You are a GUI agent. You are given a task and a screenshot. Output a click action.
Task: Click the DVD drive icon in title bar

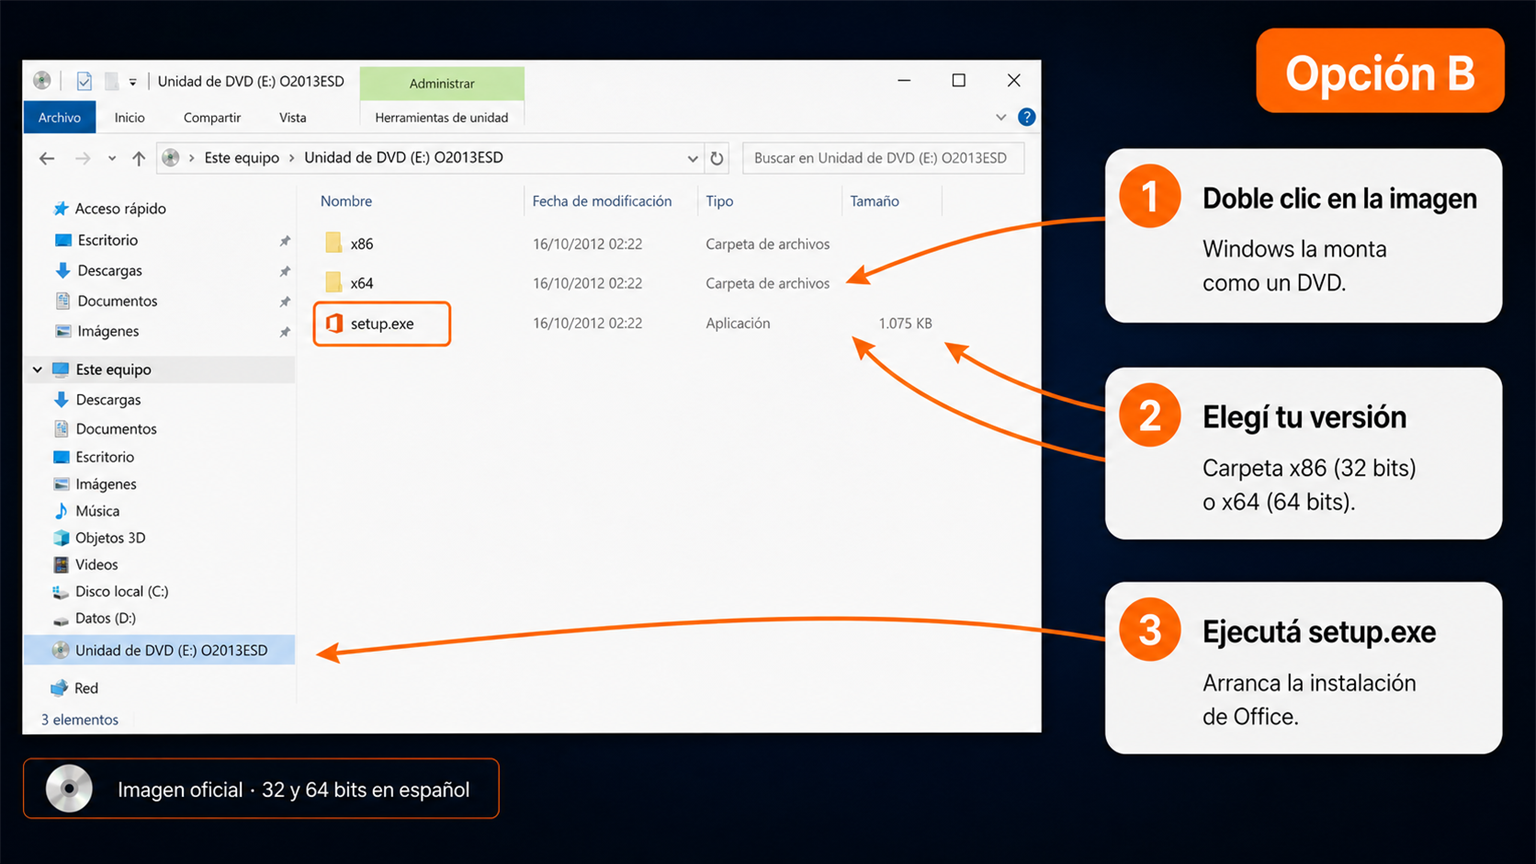tap(42, 80)
